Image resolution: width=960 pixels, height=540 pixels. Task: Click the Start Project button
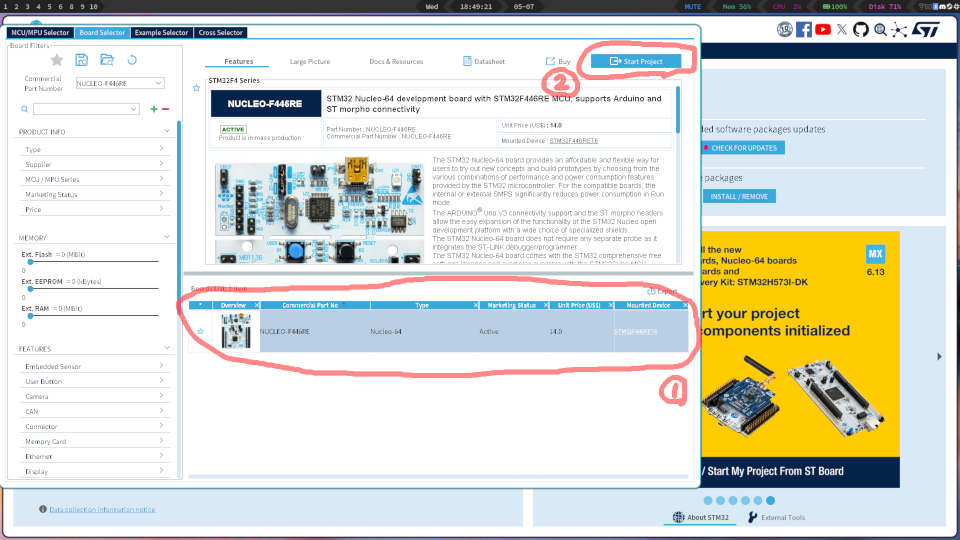[636, 61]
